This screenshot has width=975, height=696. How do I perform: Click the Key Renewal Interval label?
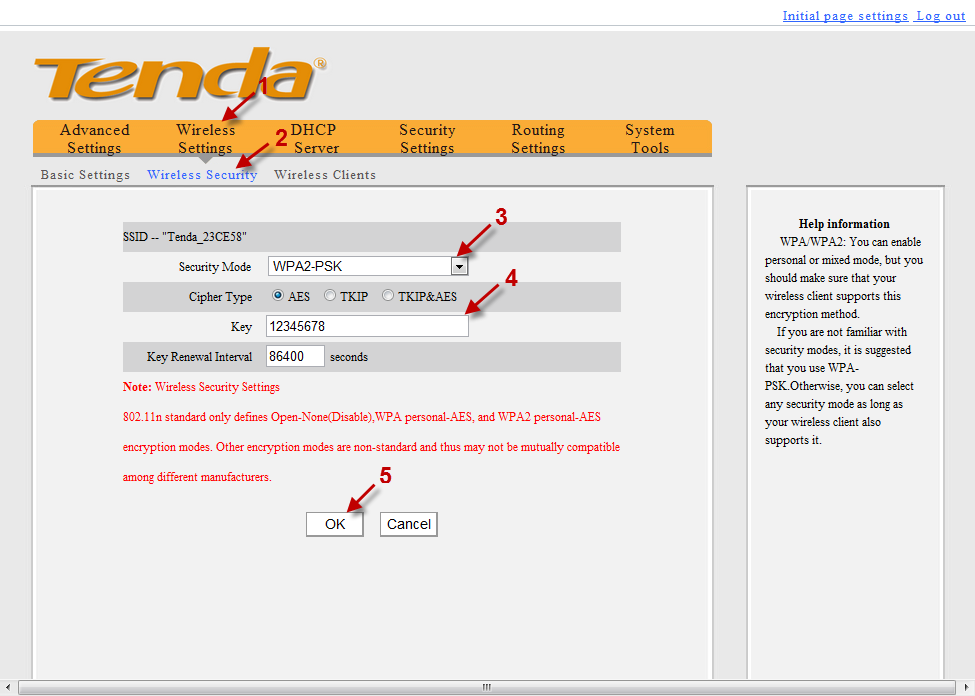[x=200, y=357]
